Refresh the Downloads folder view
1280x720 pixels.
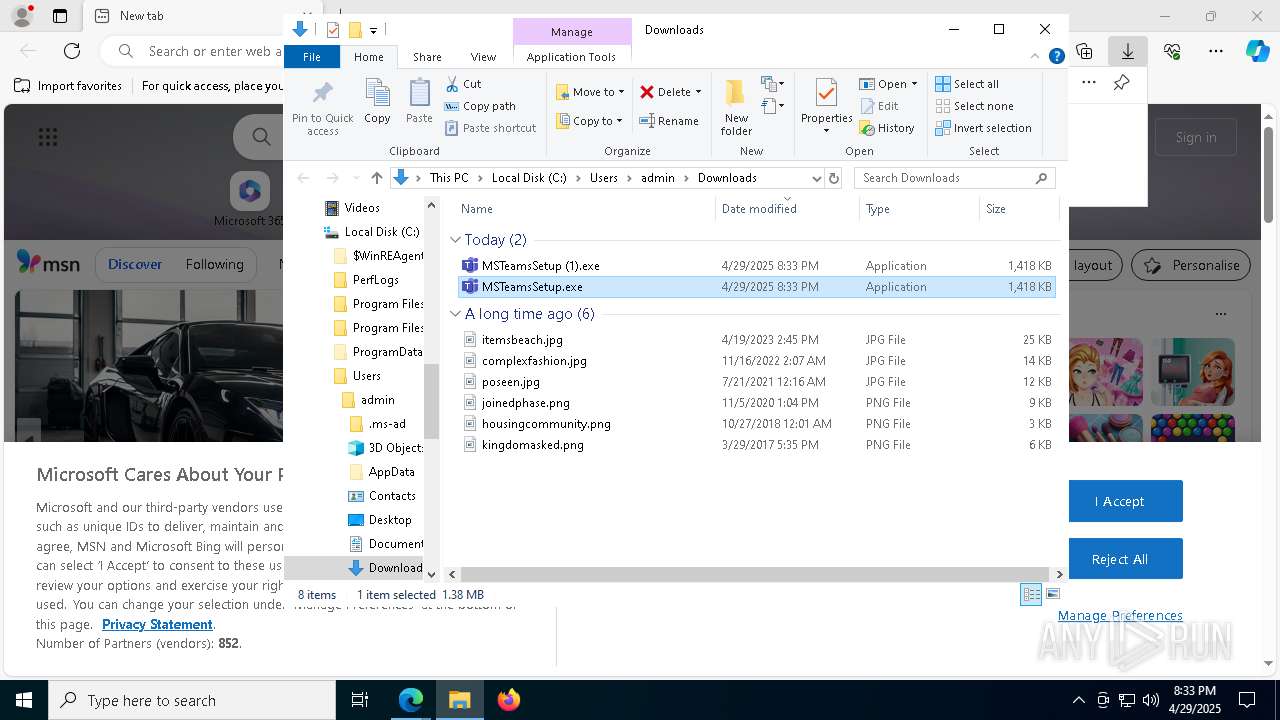(834, 178)
